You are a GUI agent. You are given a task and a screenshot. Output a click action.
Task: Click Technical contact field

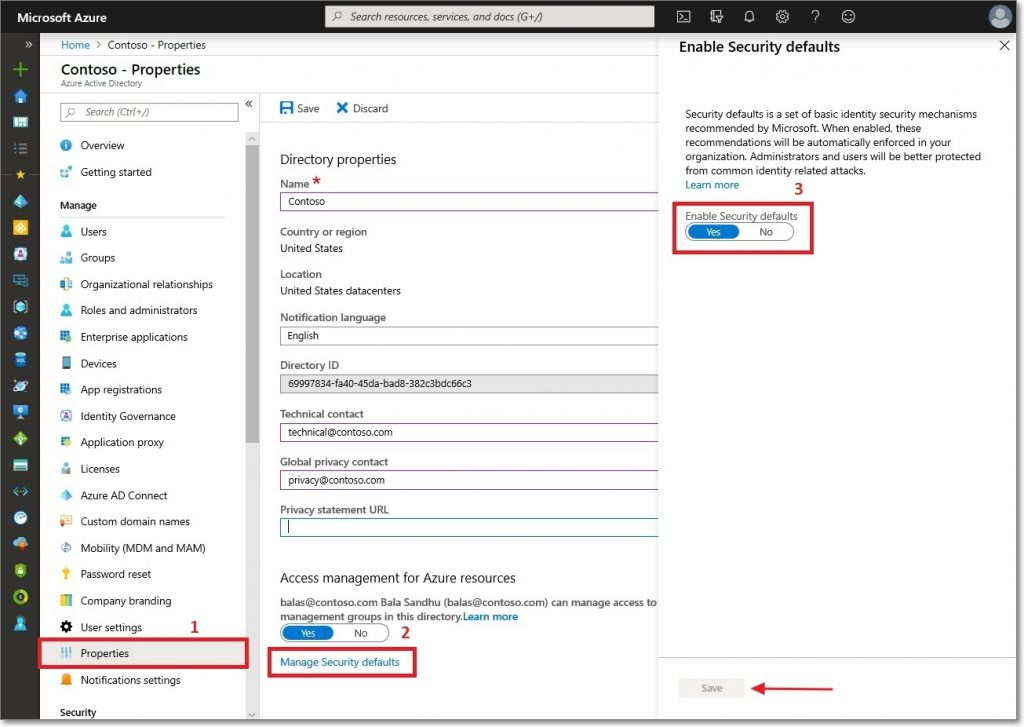[x=469, y=432]
